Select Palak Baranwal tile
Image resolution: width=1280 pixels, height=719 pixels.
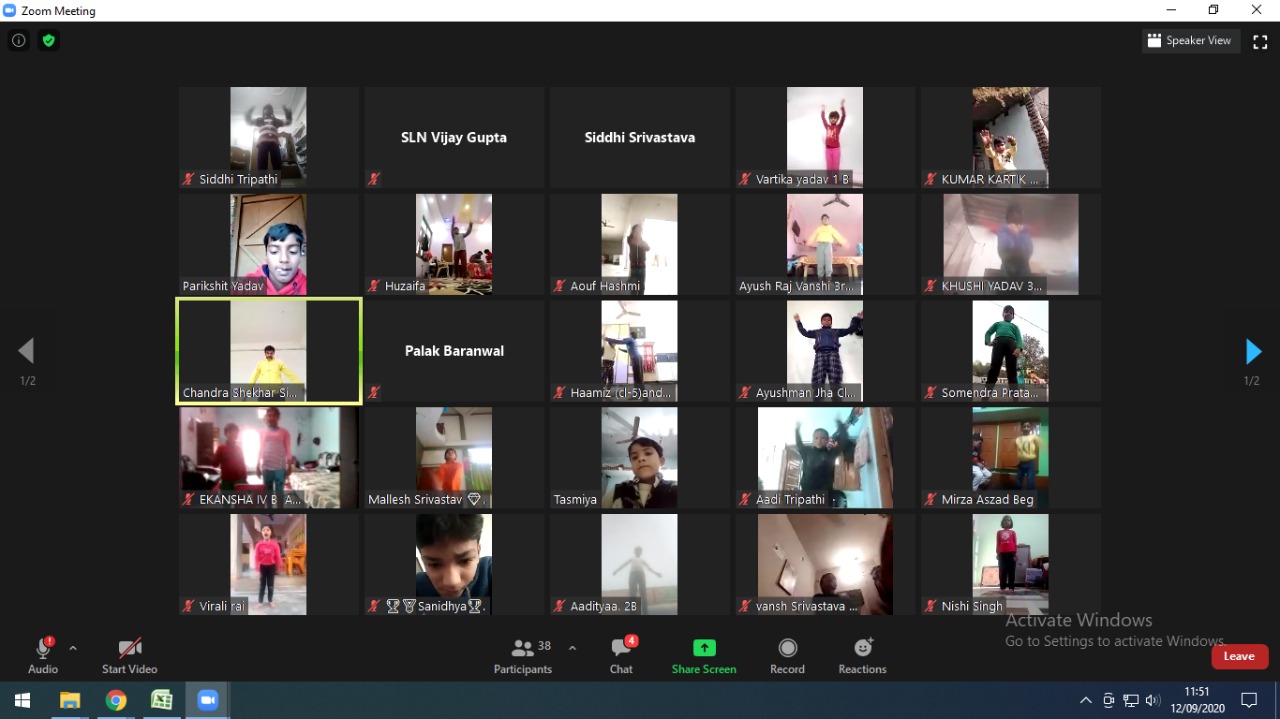454,351
